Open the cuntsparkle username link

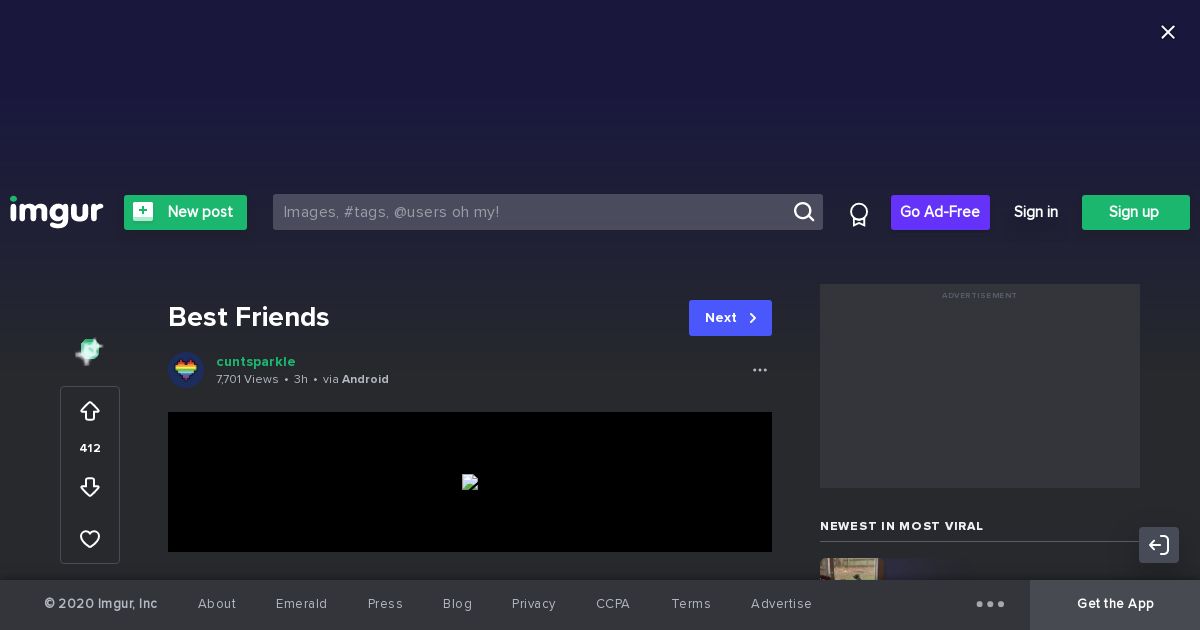coord(256,361)
